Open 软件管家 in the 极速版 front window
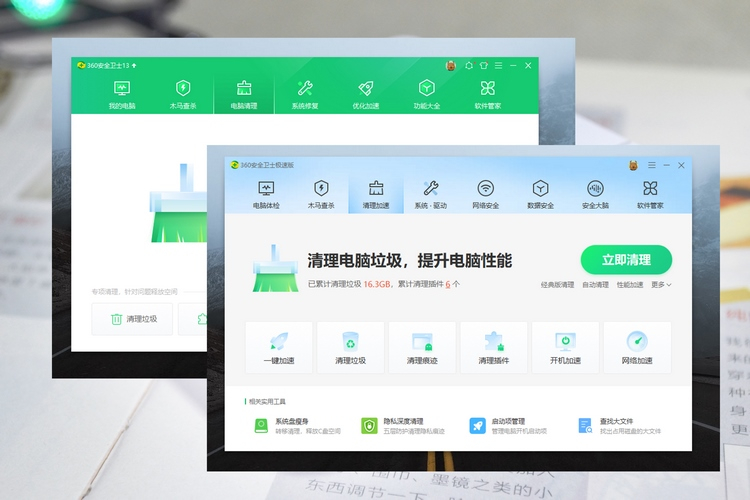Viewport: 750px width, 500px height. [650, 195]
